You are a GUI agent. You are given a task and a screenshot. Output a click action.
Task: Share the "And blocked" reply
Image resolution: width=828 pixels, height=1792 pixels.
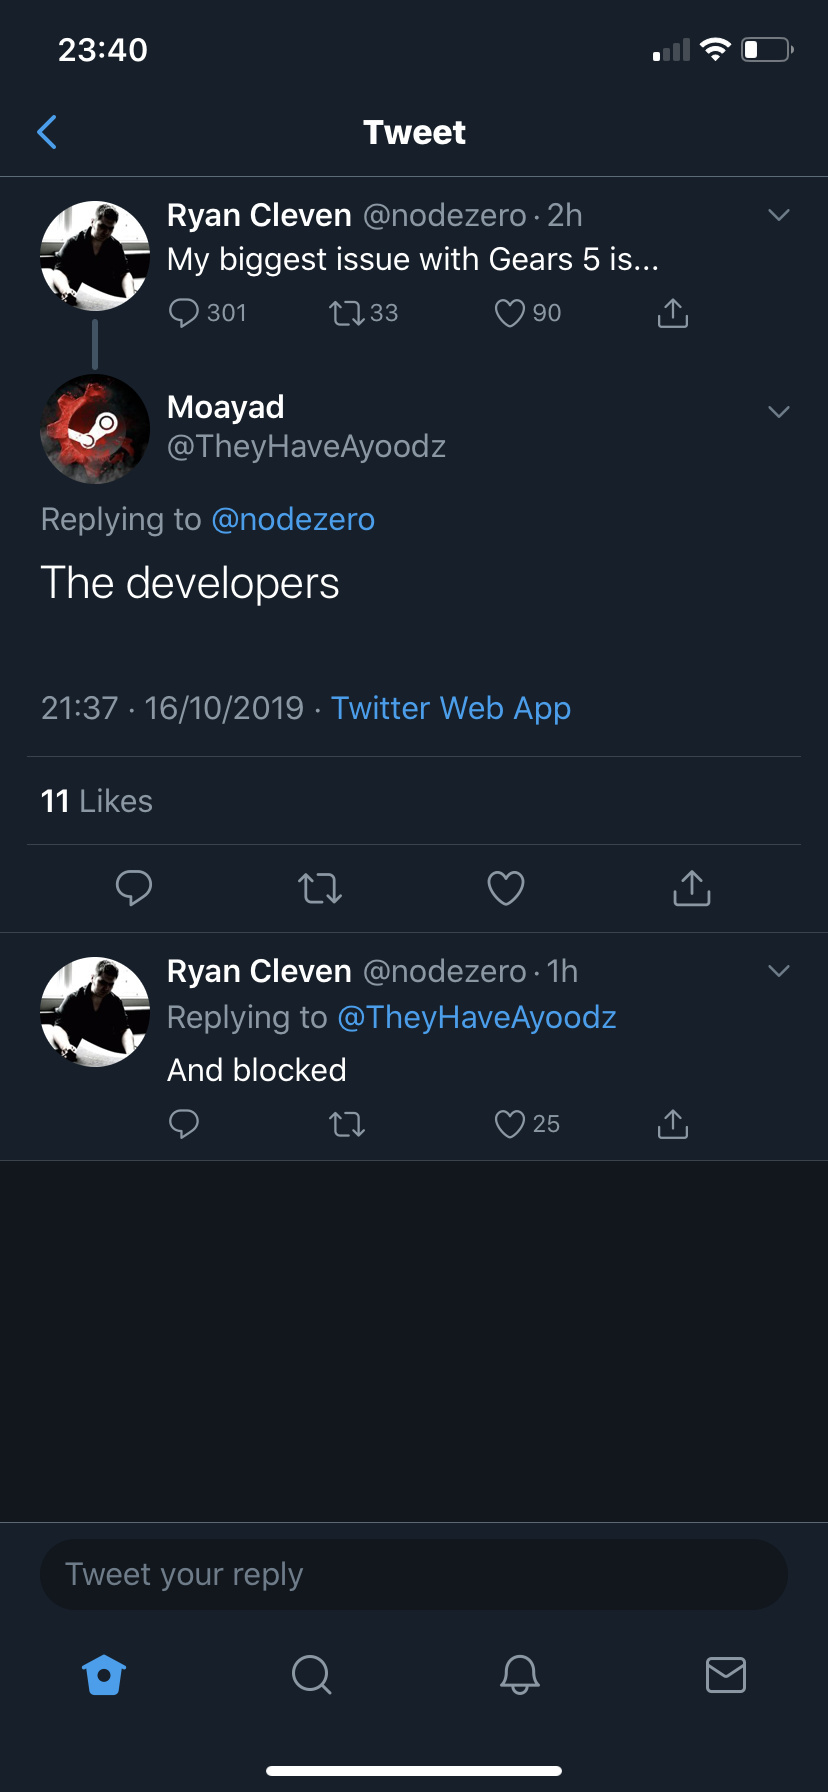tap(673, 1124)
